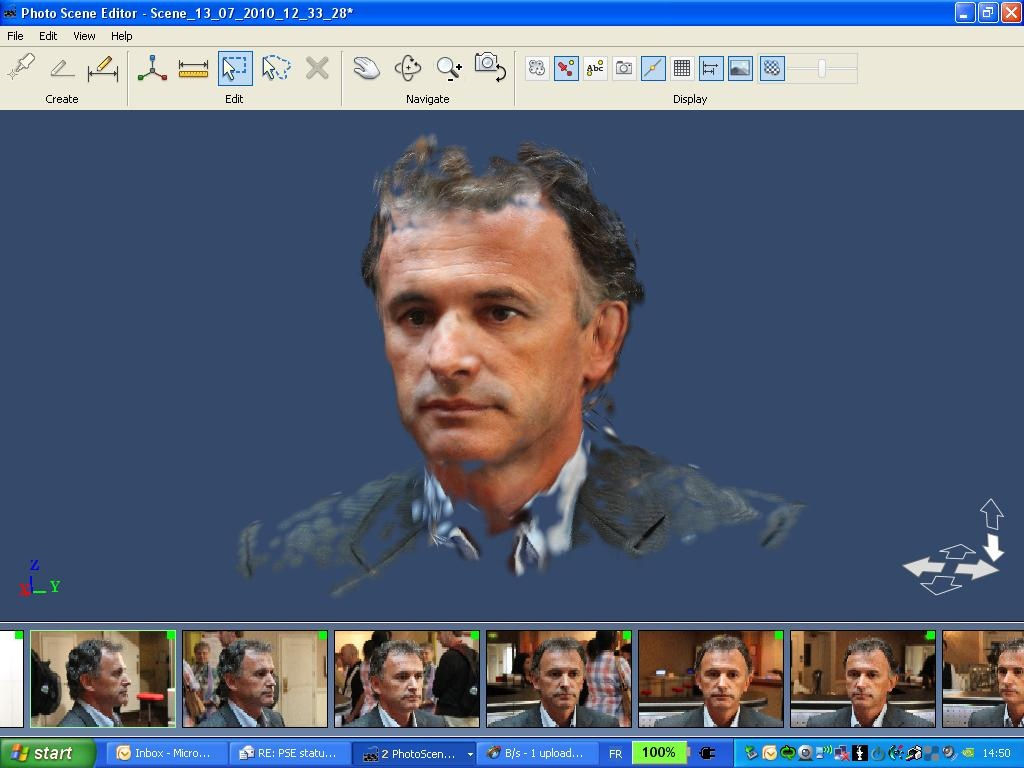Open the View menu
Image resolution: width=1024 pixels, height=768 pixels.
coord(84,36)
